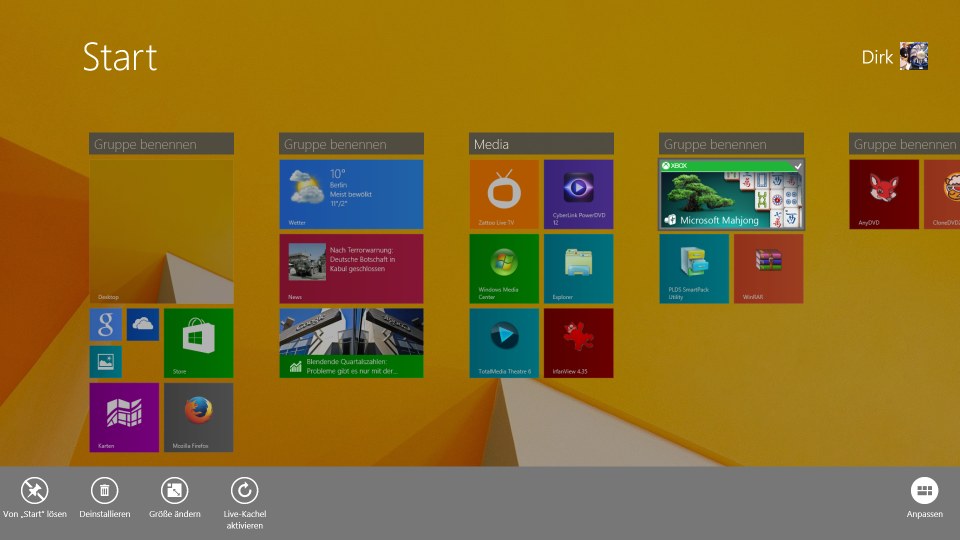Launch the IrfanView 4.35 tile
Image resolution: width=960 pixels, height=540 pixels.
(x=579, y=343)
